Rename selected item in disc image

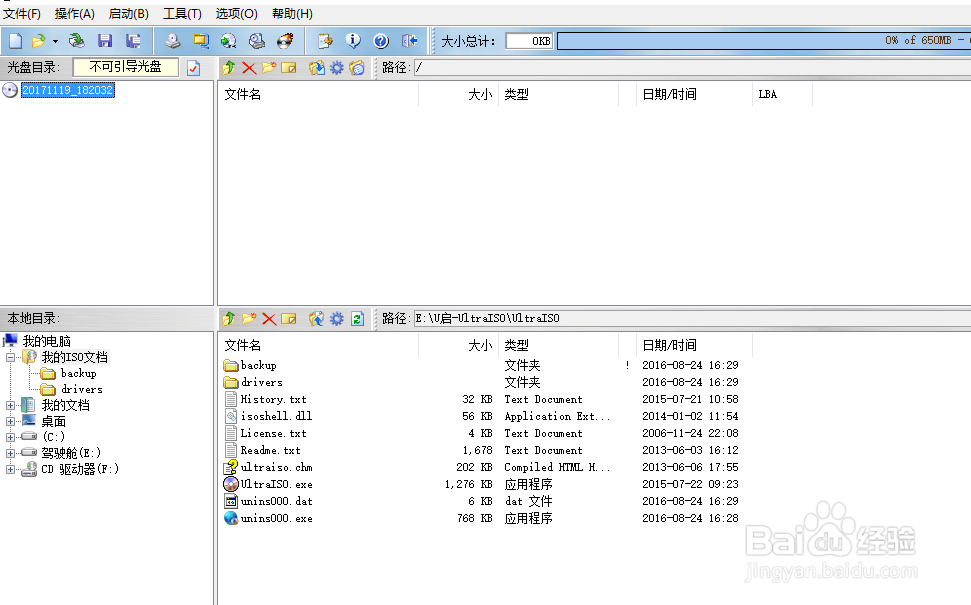click(x=289, y=67)
